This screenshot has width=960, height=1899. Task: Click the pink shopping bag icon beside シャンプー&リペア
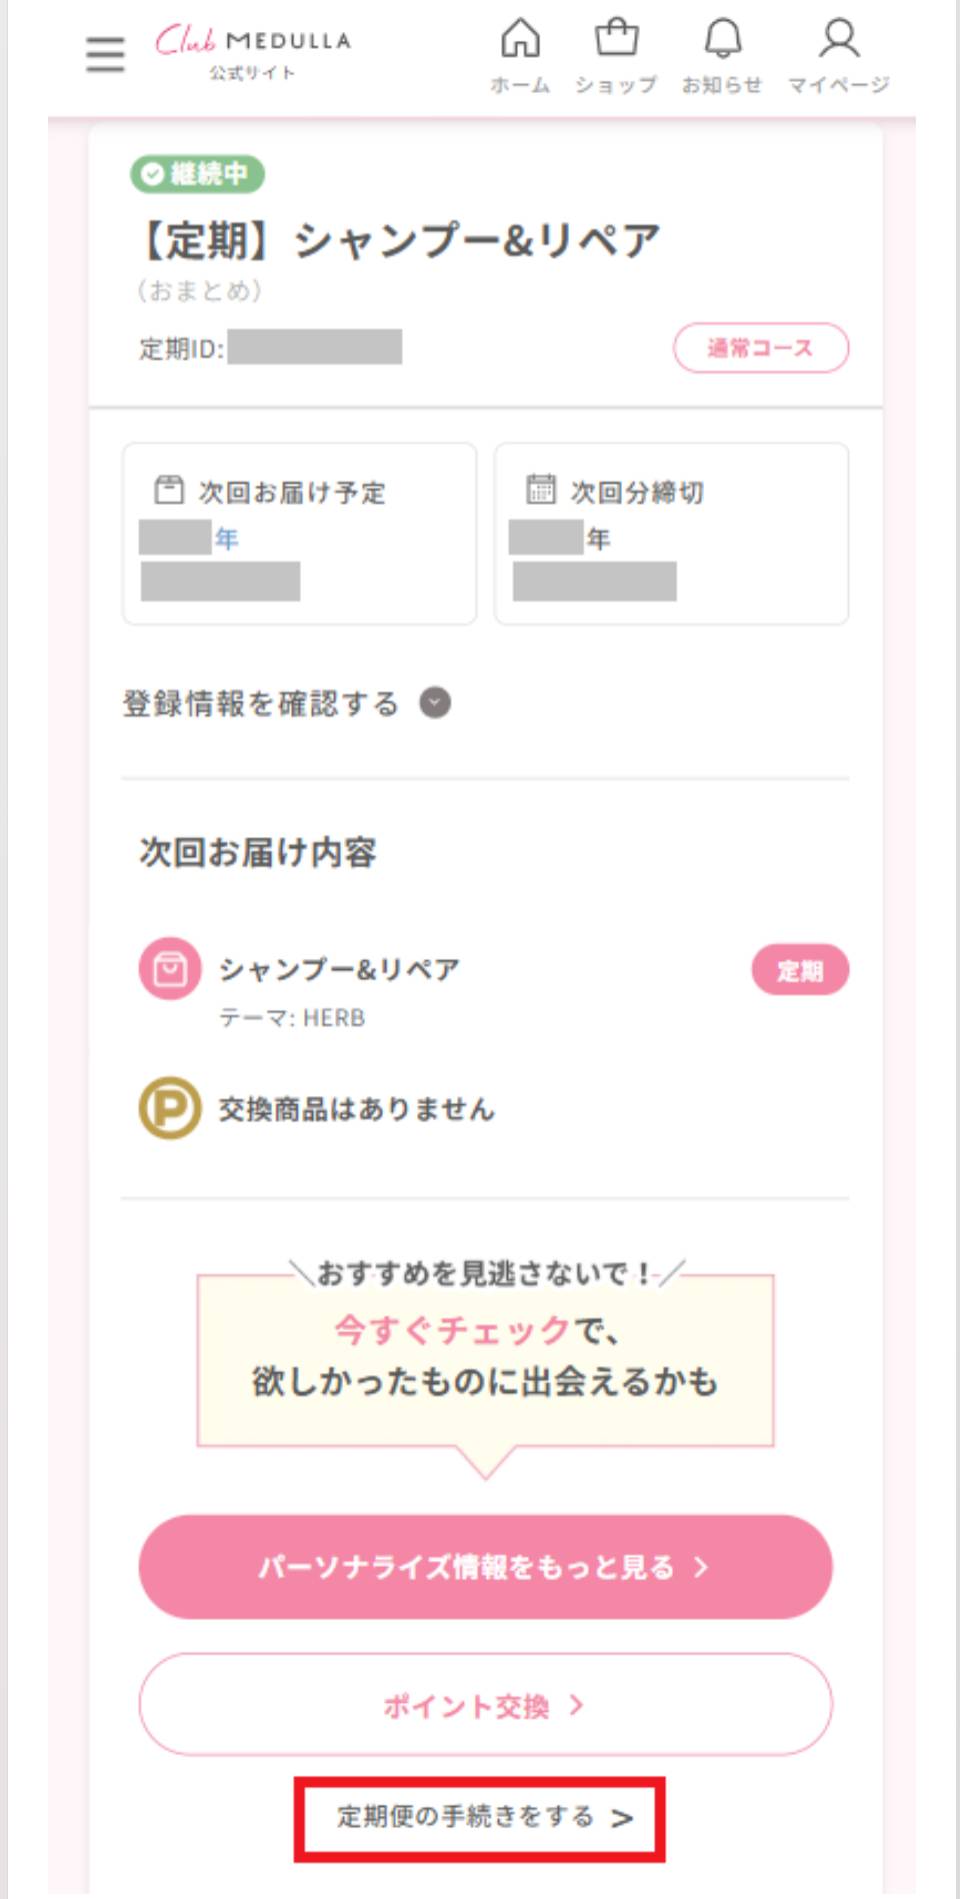(168, 968)
